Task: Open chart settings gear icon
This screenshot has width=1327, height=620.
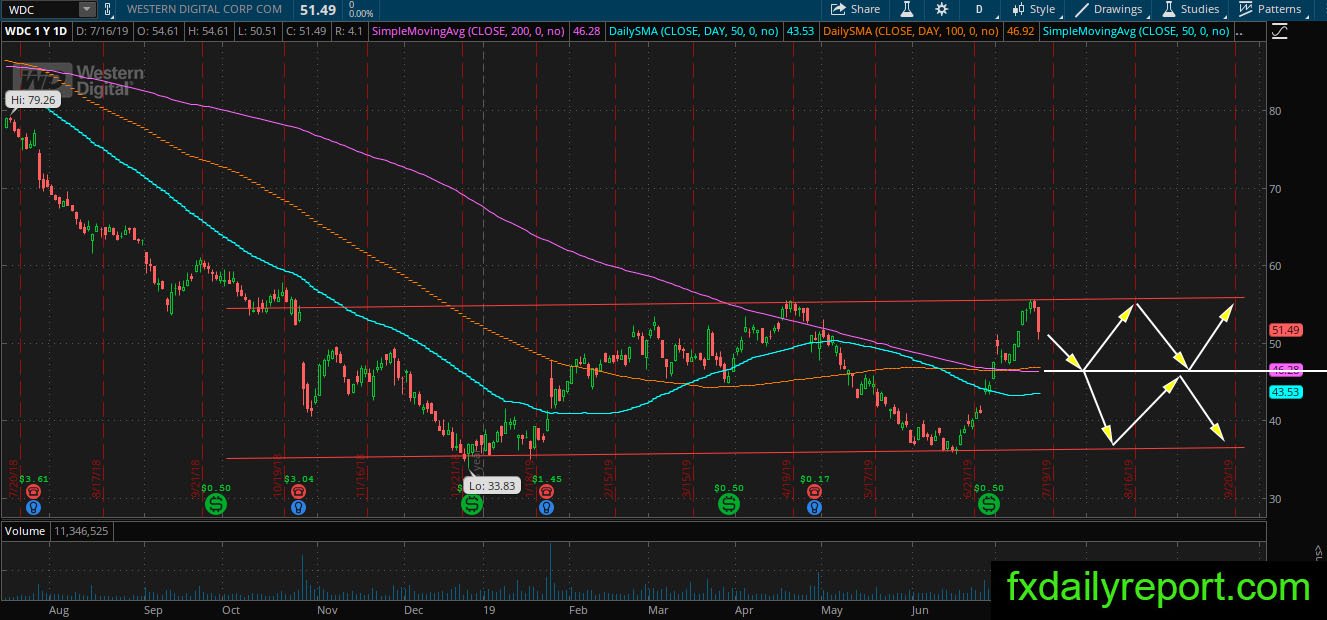Action: tap(941, 9)
